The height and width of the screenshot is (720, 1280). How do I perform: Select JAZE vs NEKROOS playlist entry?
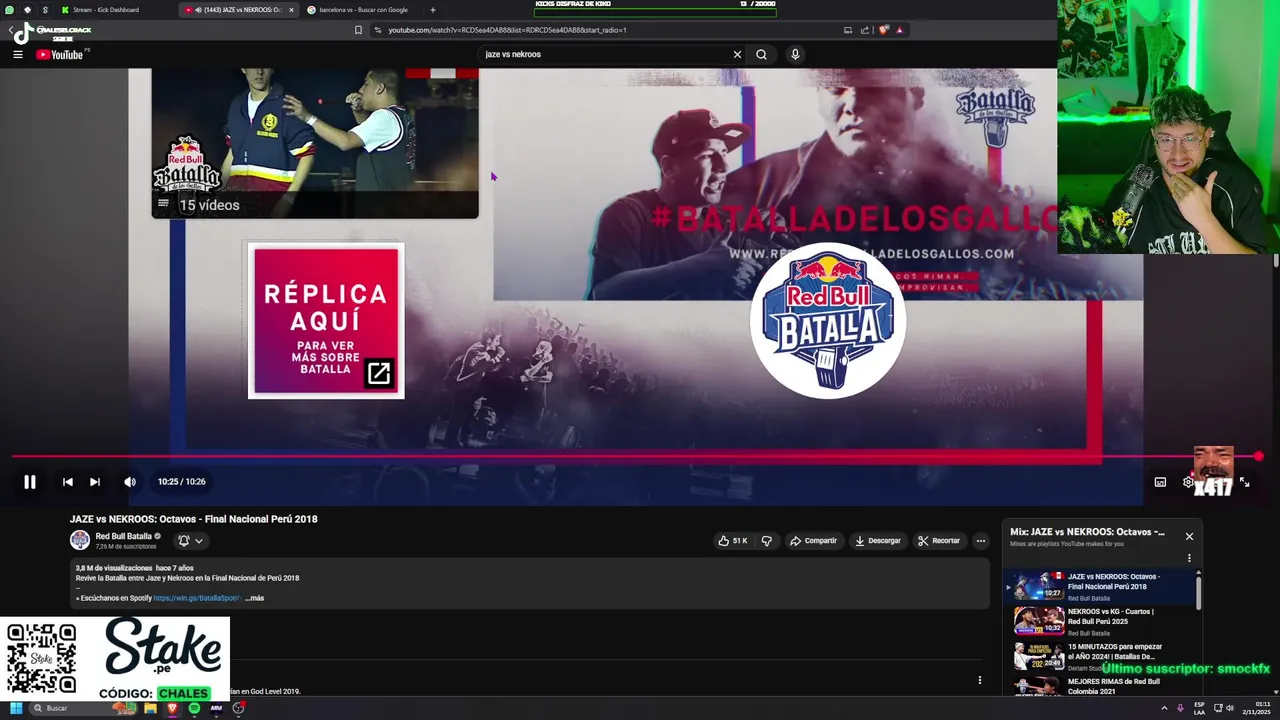click(1100, 587)
